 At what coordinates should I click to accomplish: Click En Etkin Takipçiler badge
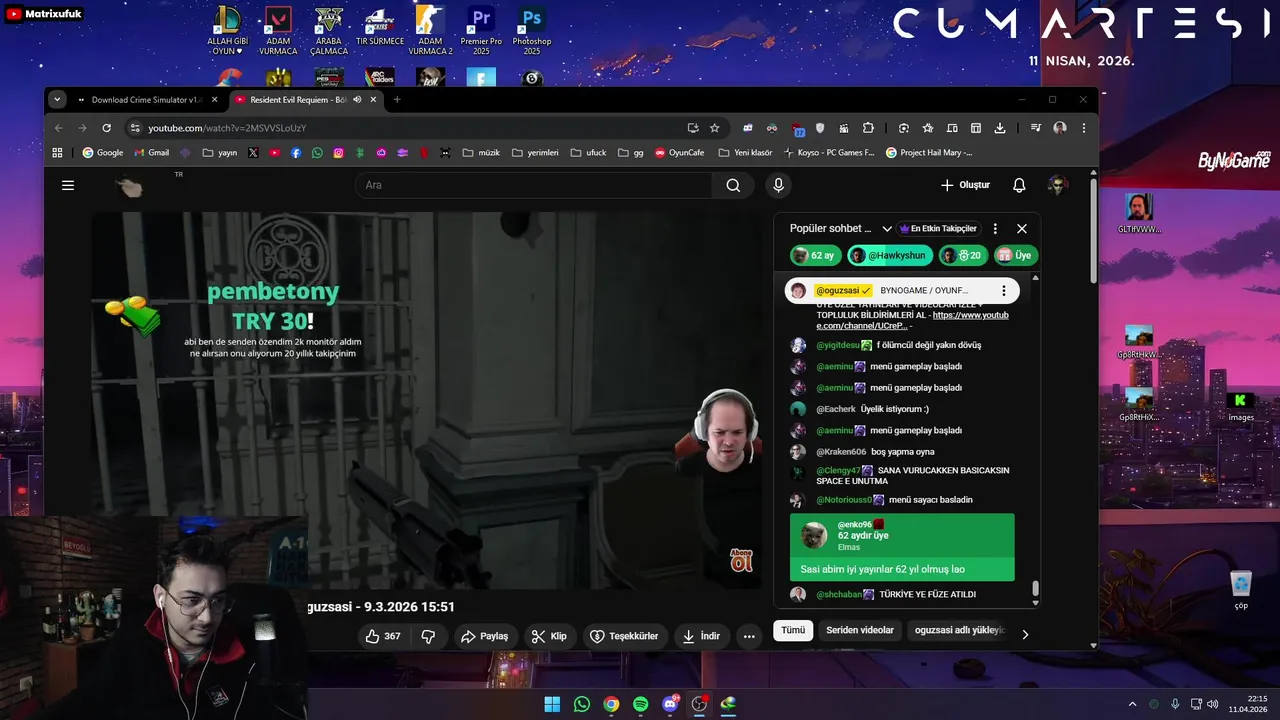[938, 229]
